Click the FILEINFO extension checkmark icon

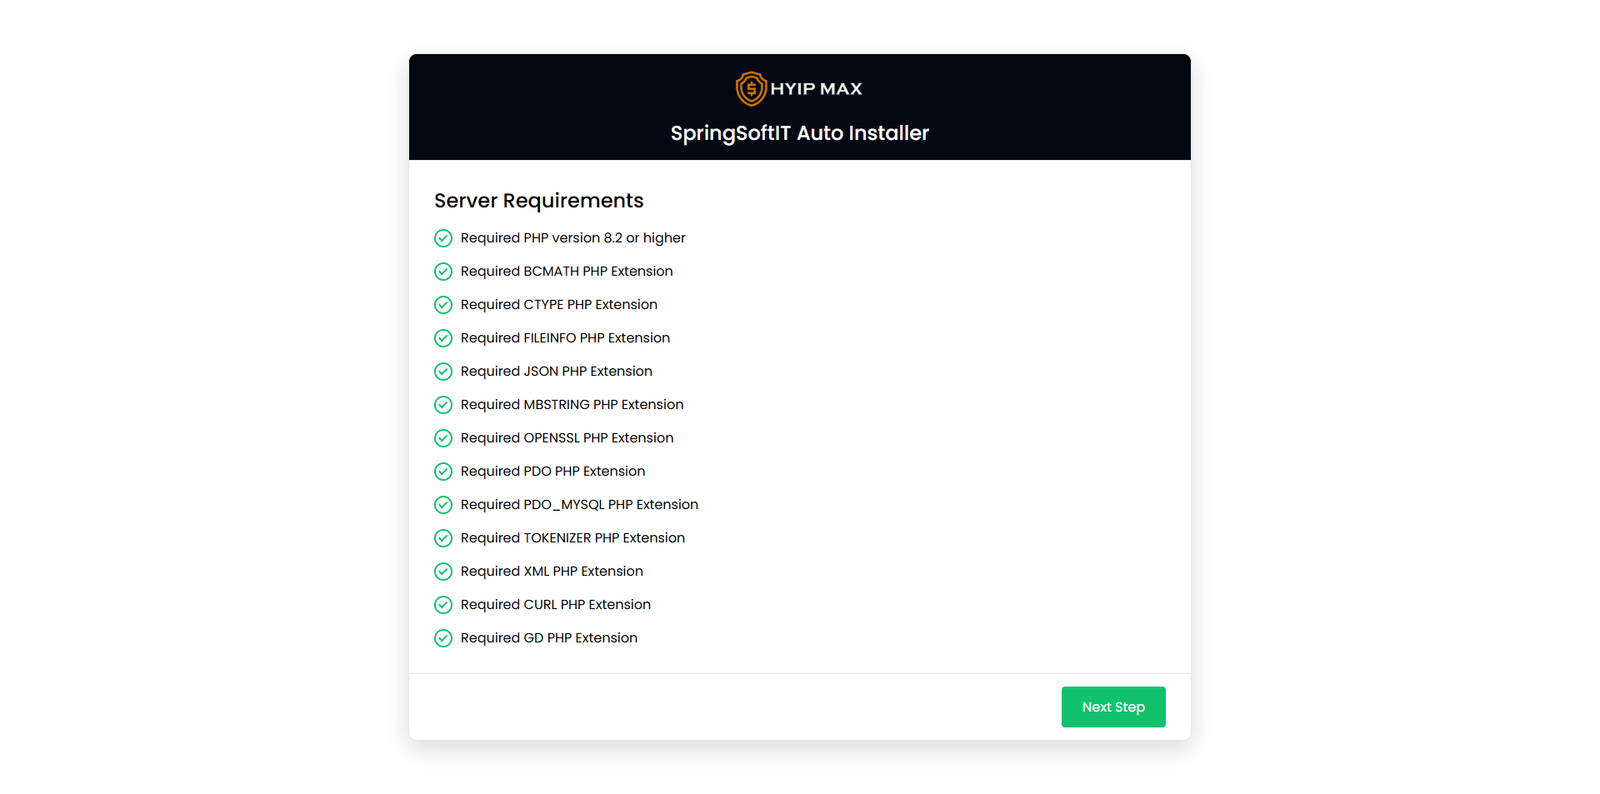tap(443, 338)
